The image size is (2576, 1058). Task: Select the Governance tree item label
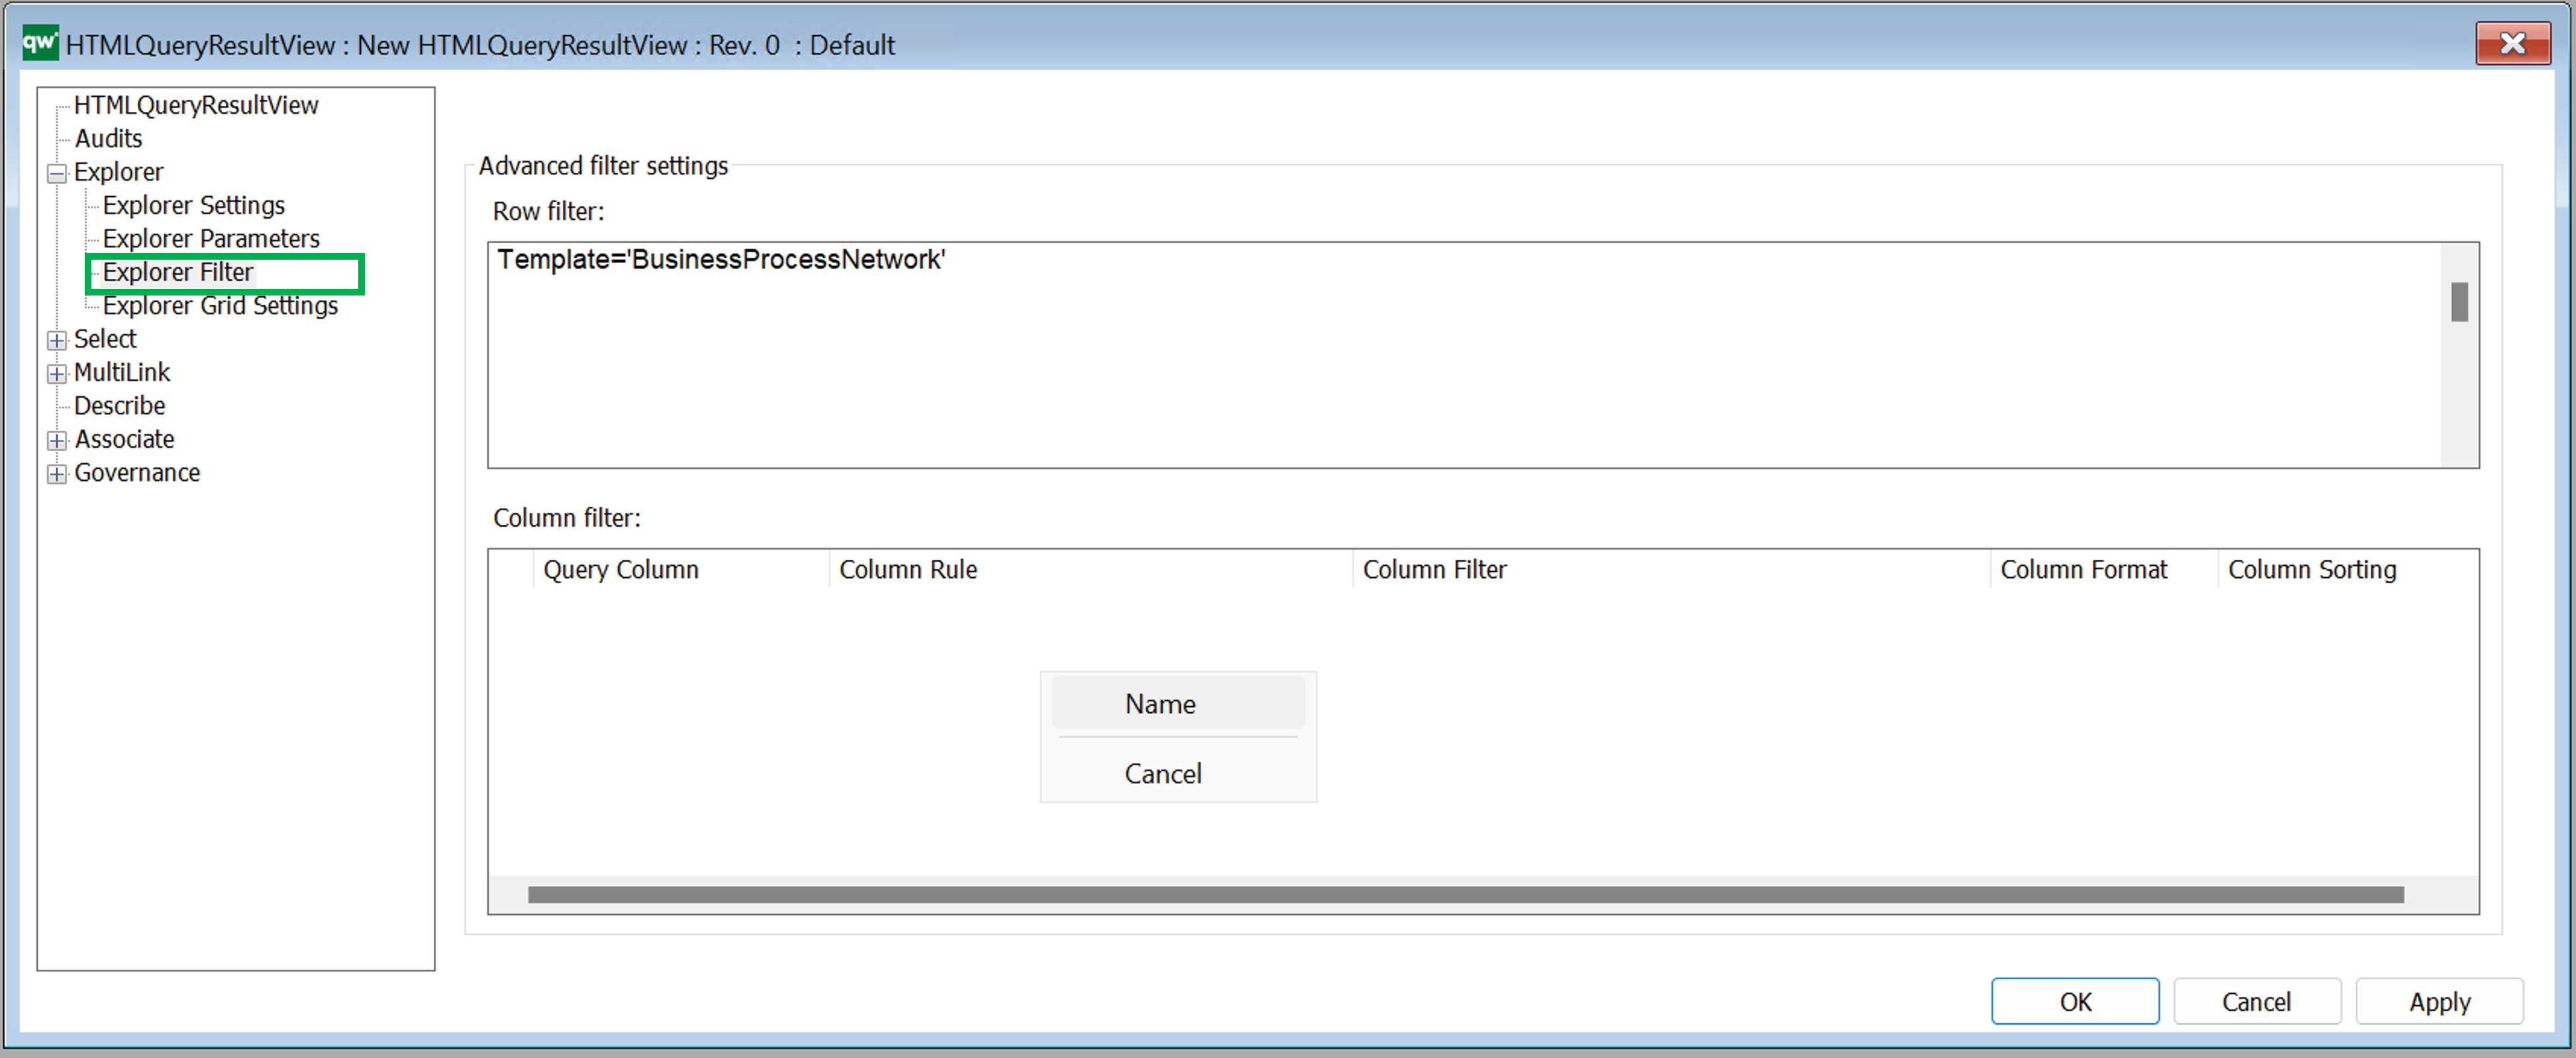point(137,472)
